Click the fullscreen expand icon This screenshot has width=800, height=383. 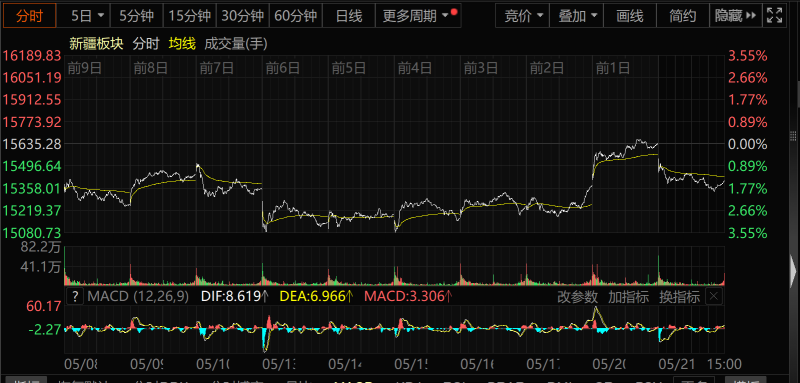[x=774, y=16]
